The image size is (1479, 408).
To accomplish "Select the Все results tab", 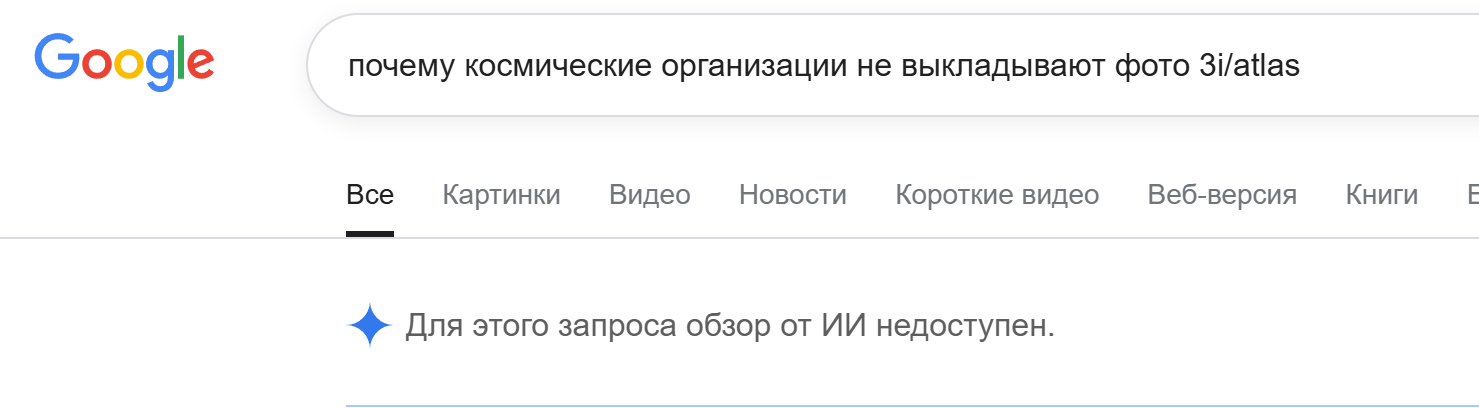I will 370,195.
